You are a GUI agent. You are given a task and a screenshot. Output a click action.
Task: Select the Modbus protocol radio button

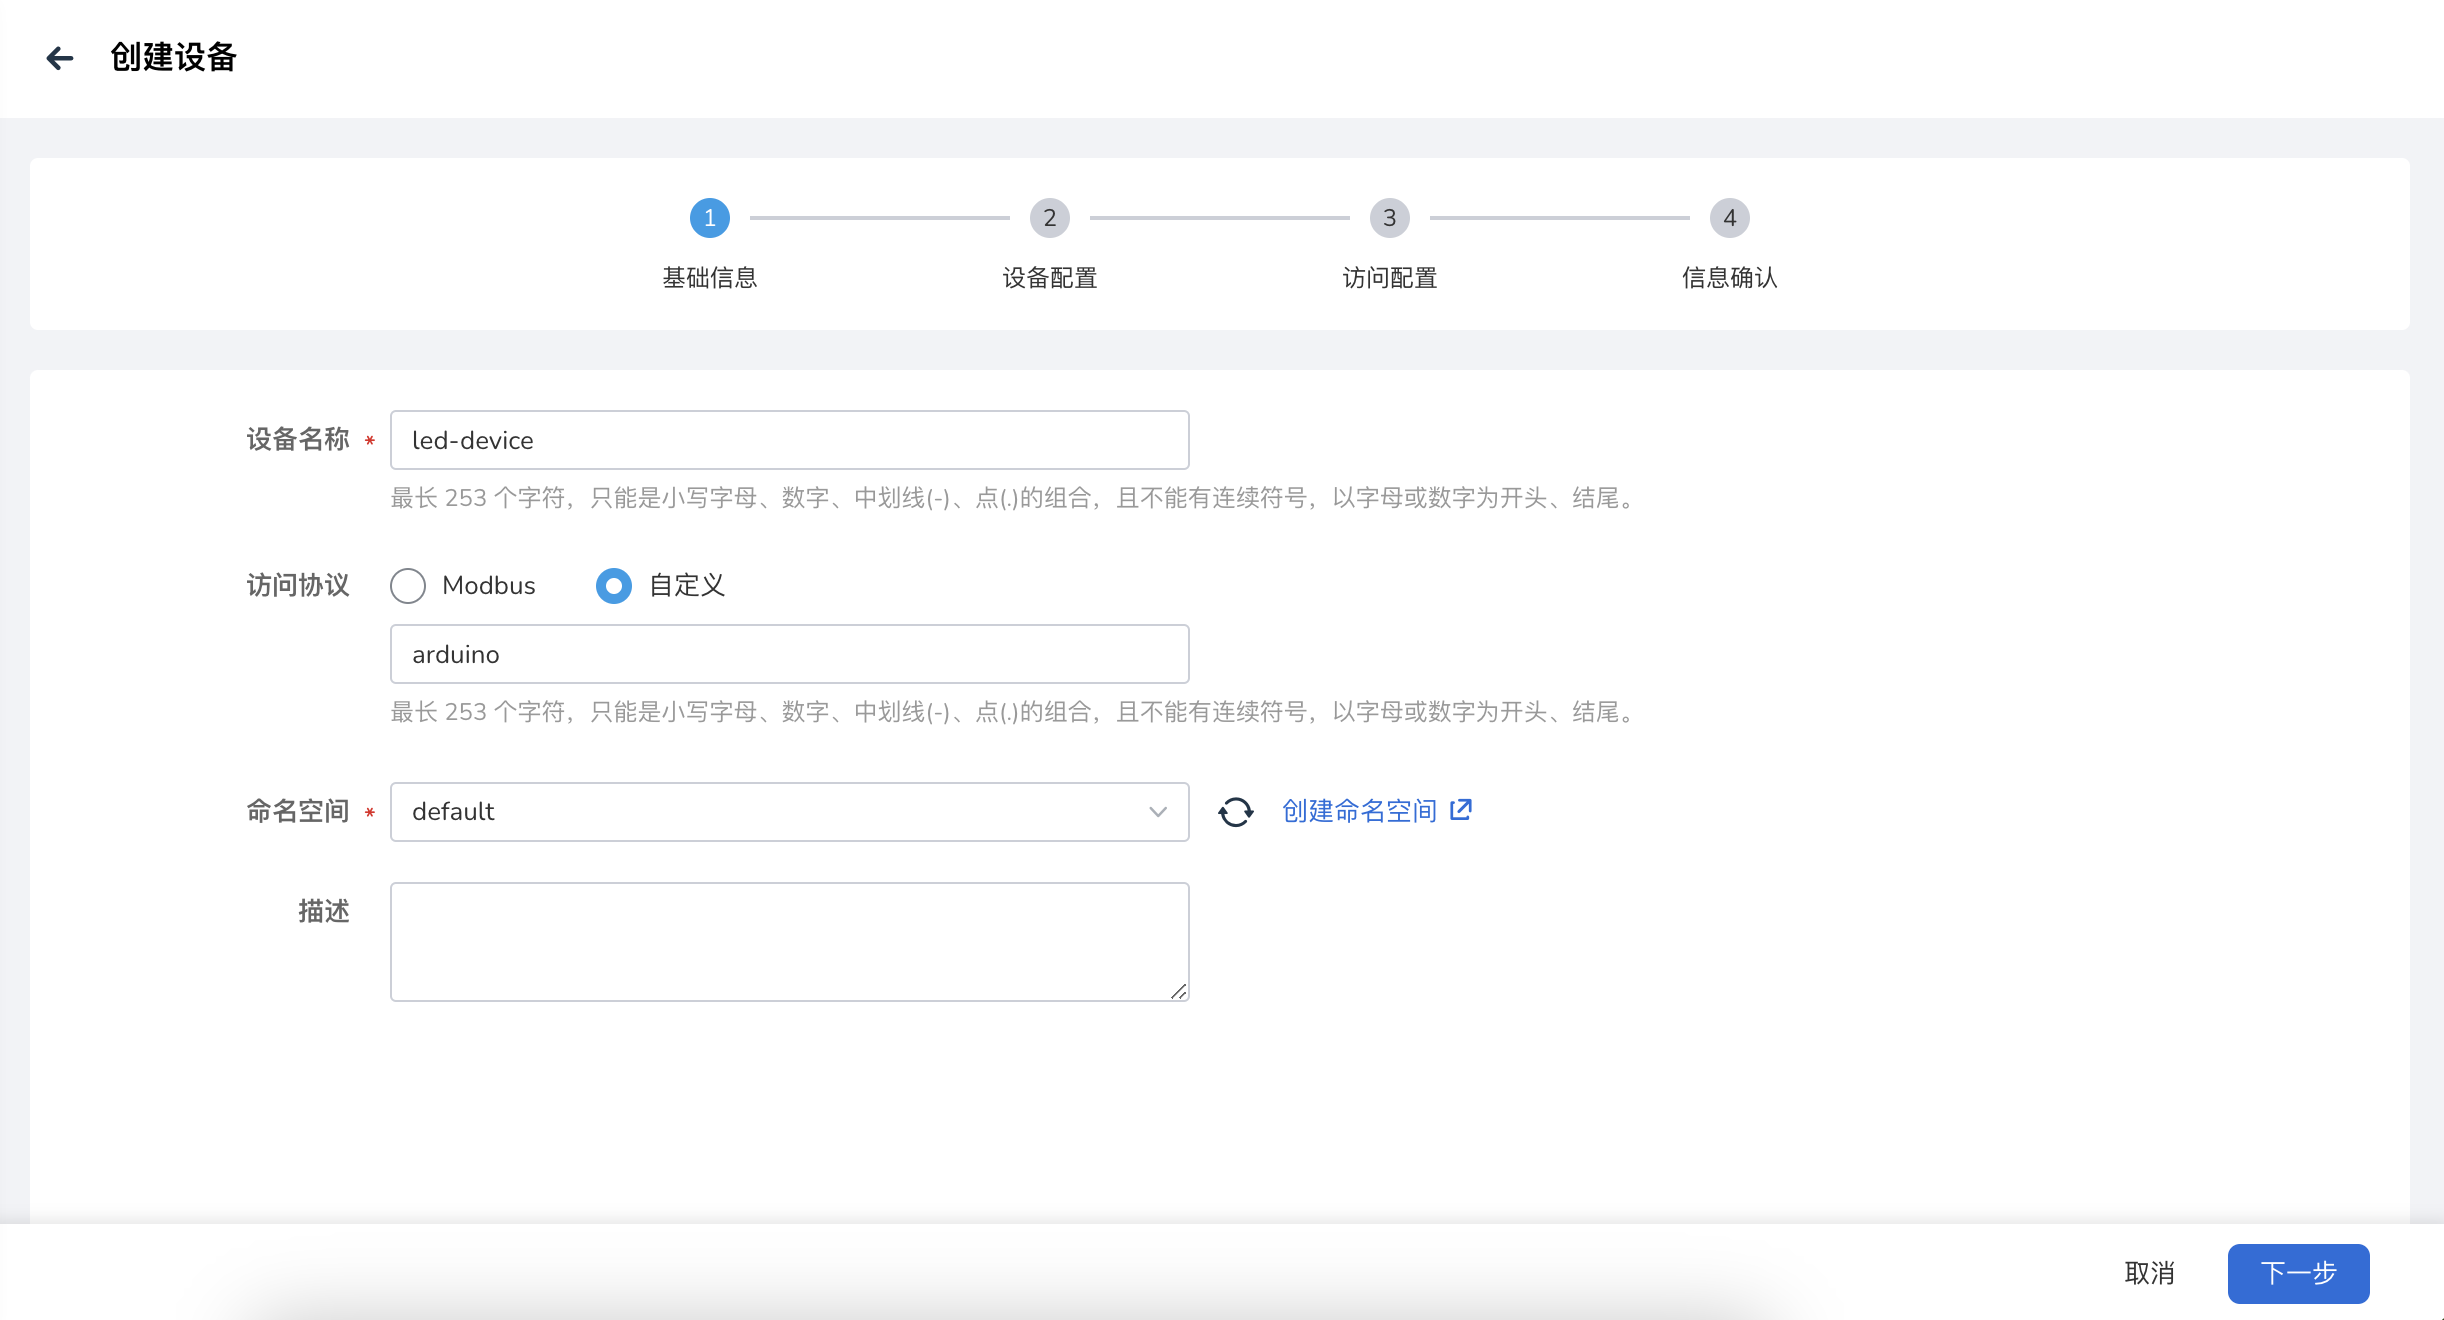[x=408, y=586]
